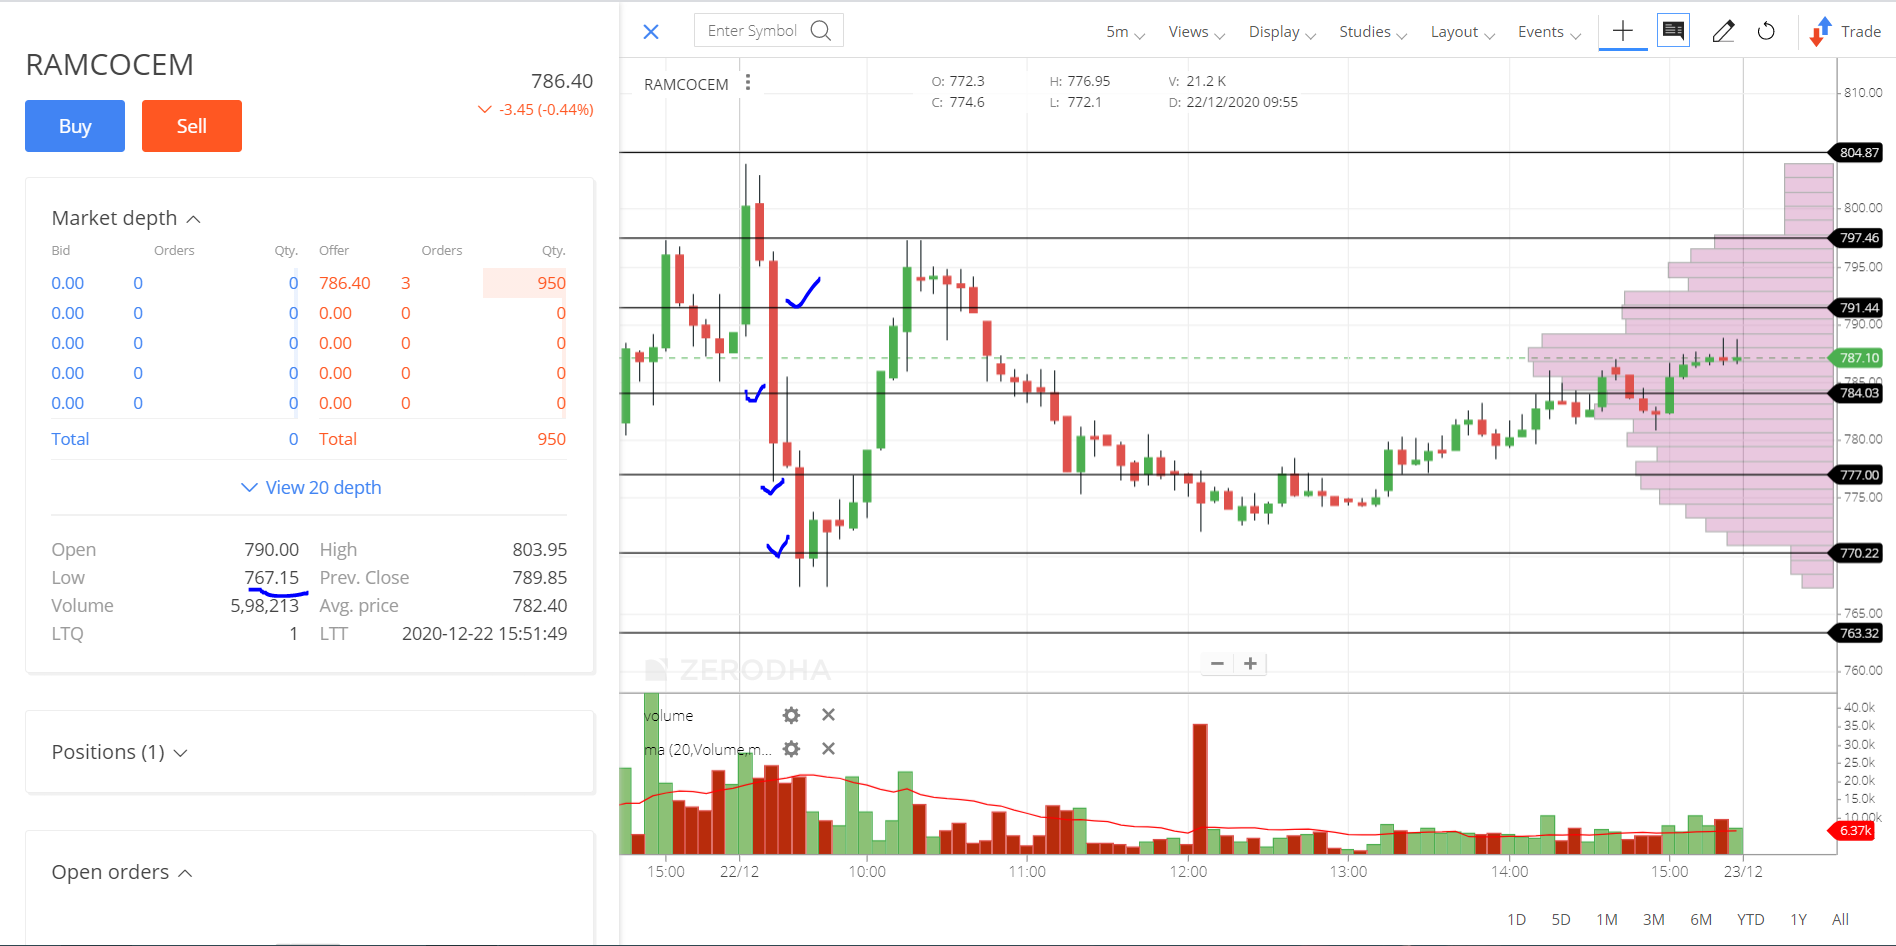Select the 1M range
This screenshot has width=1896, height=946.
coord(1607,919)
